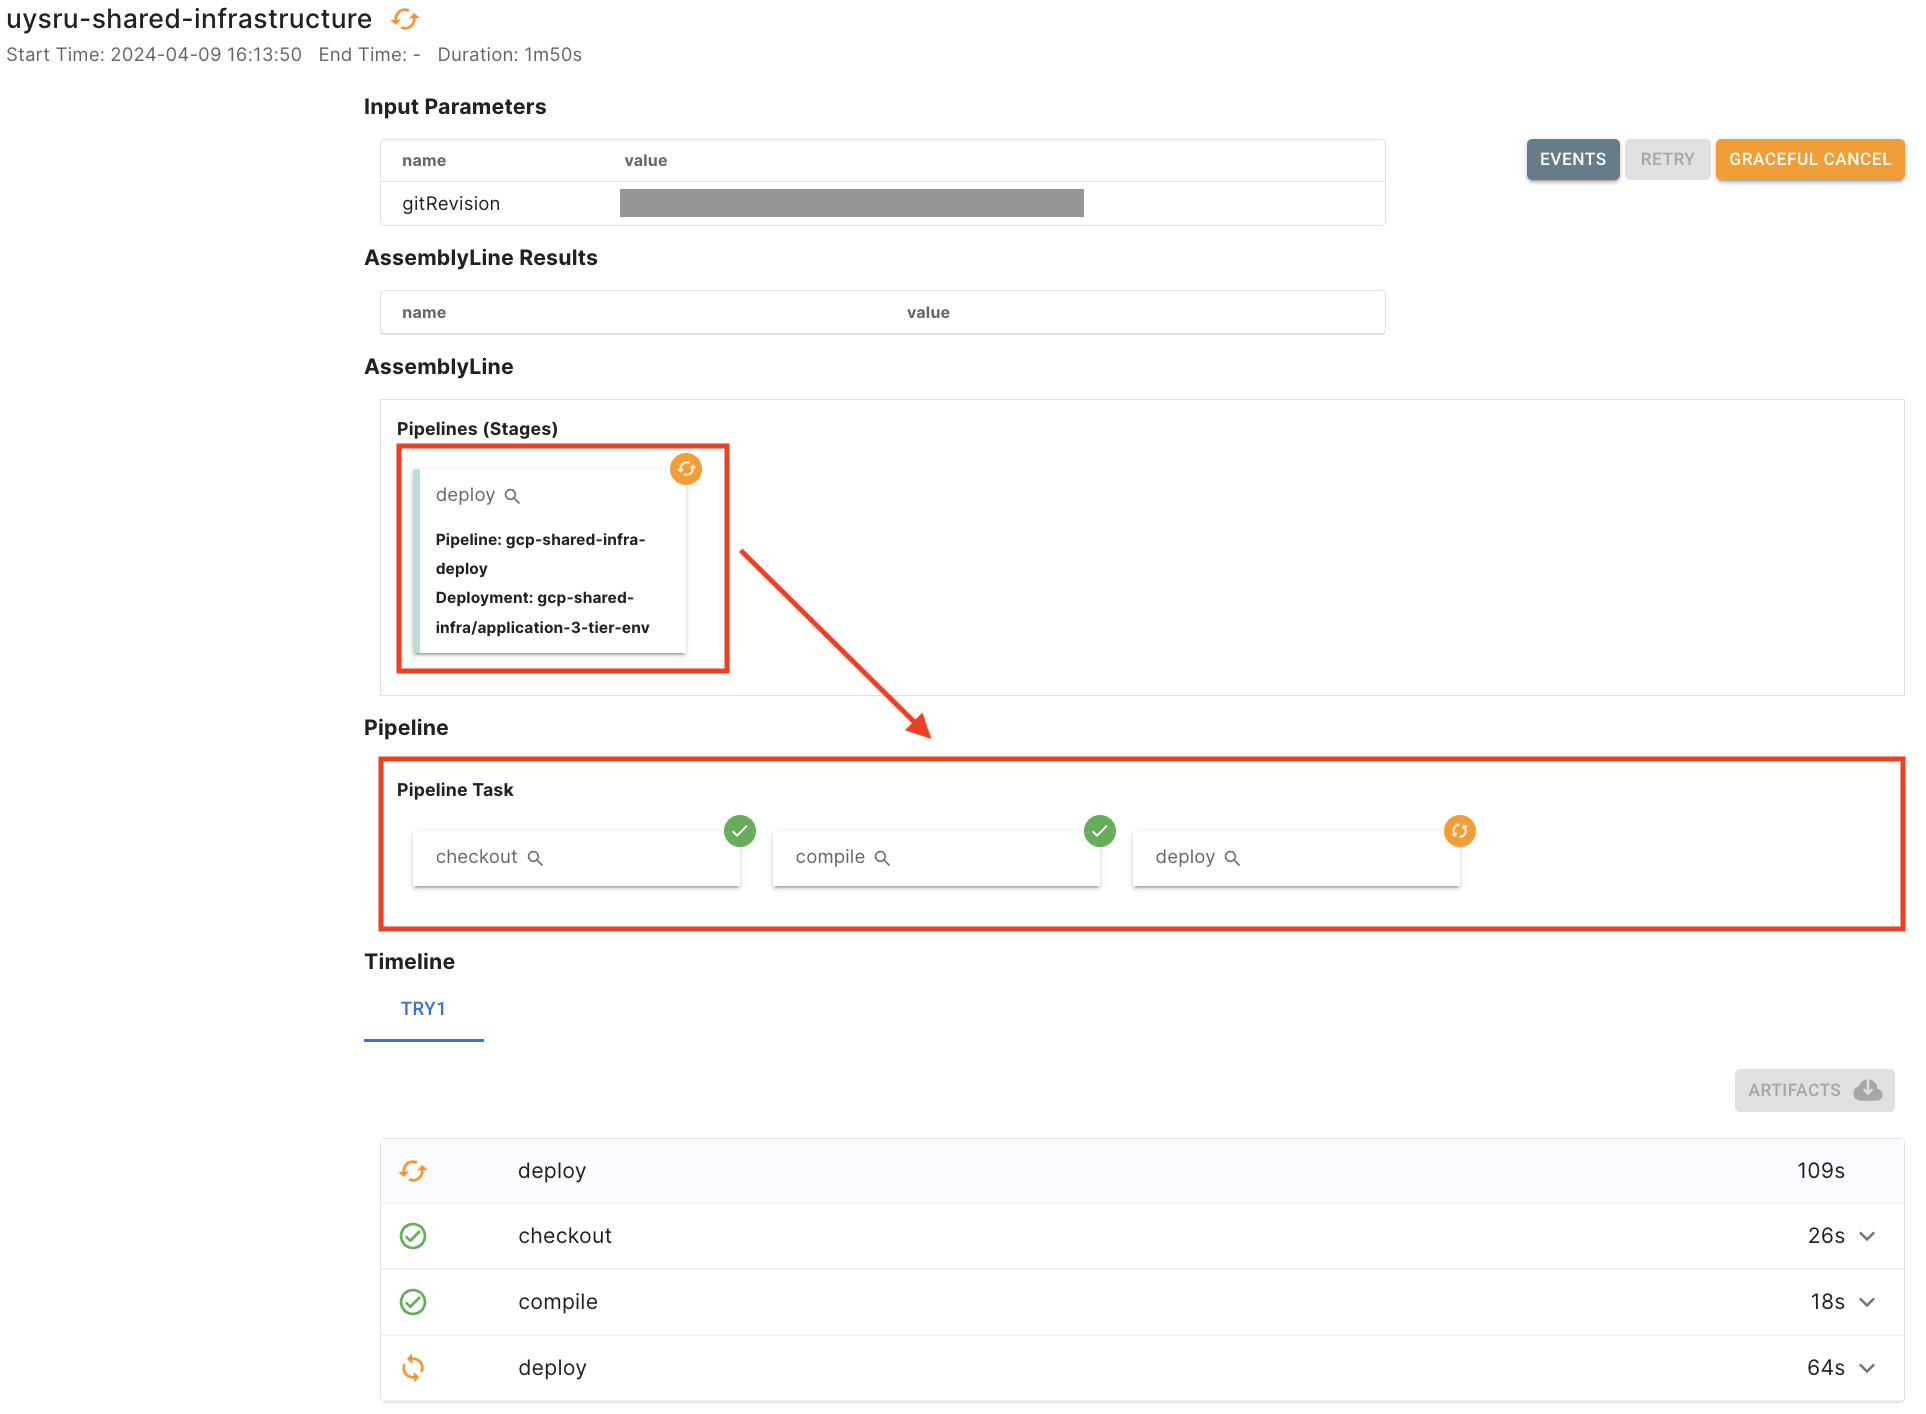Click the redacted gitRevision value field
Viewport: 1926px width, 1414px height.
[x=851, y=203]
